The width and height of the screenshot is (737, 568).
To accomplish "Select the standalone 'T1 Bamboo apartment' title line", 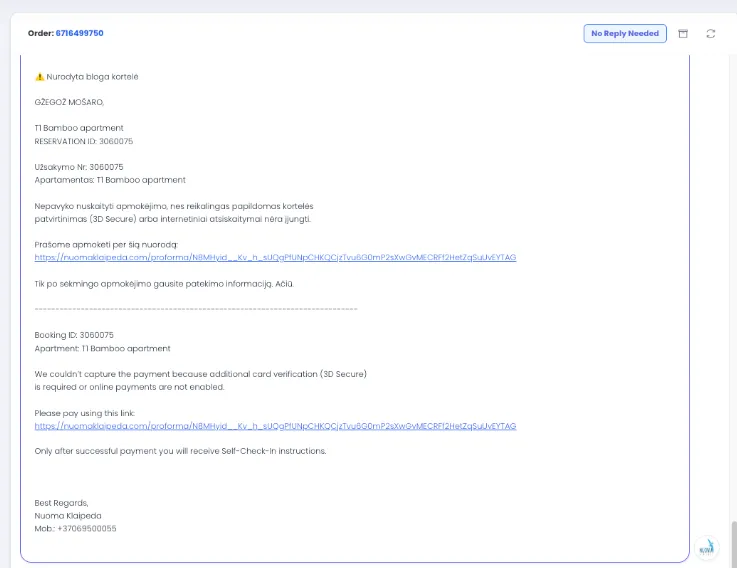I will pyautogui.click(x=79, y=128).
